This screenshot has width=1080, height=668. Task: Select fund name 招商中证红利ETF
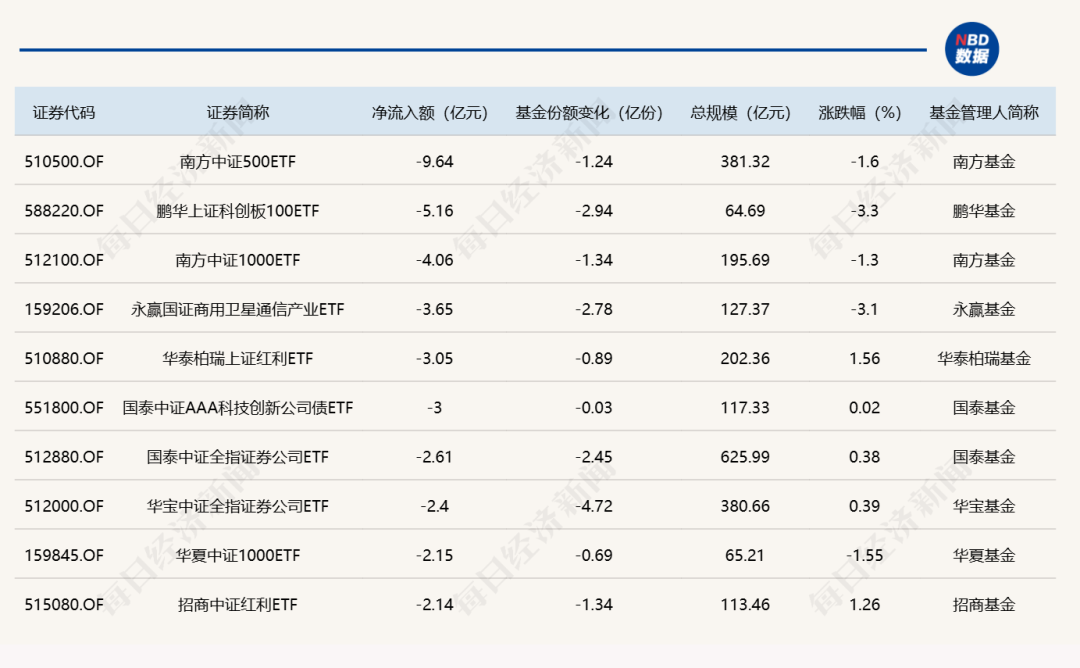238,605
